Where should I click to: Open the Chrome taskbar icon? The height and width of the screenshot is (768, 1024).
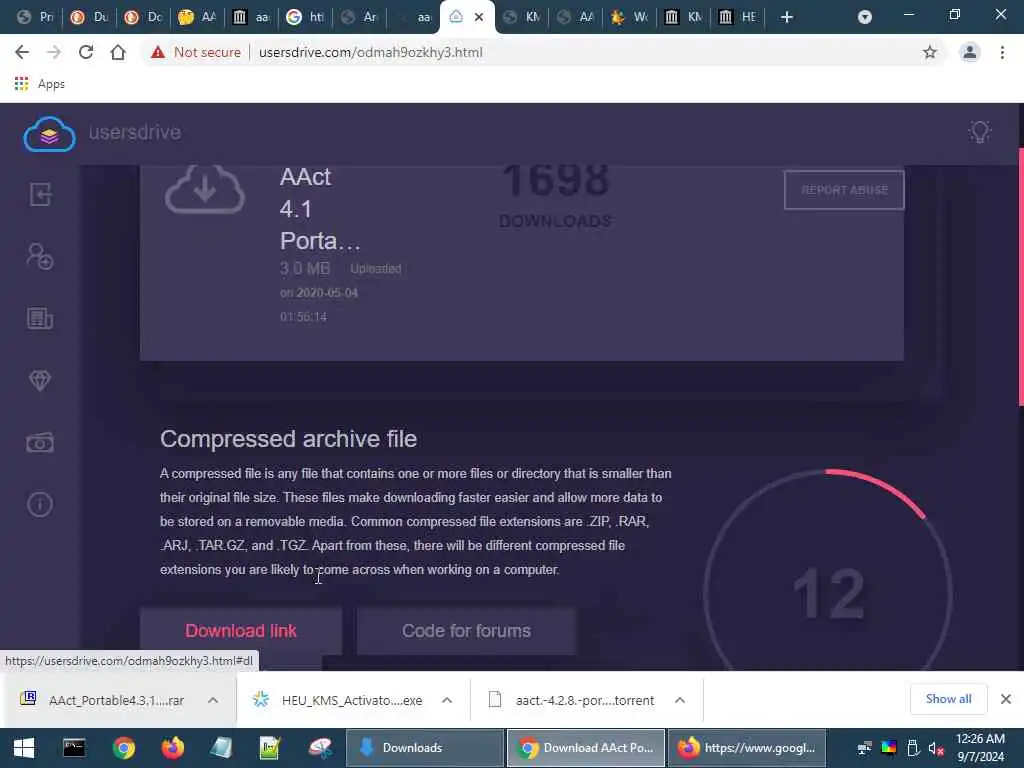[x=123, y=748]
